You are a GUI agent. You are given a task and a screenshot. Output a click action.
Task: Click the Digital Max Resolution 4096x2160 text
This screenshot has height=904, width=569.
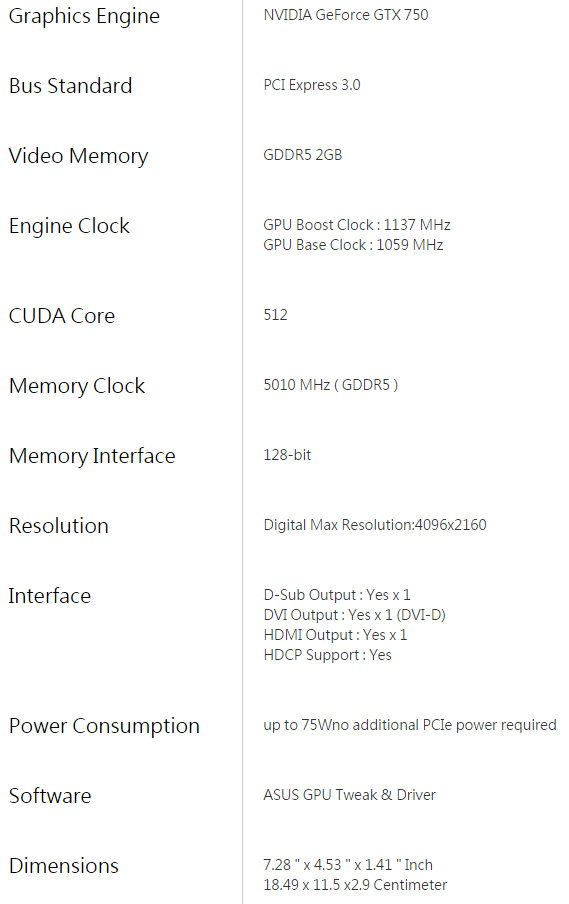click(x=375, y=525)
